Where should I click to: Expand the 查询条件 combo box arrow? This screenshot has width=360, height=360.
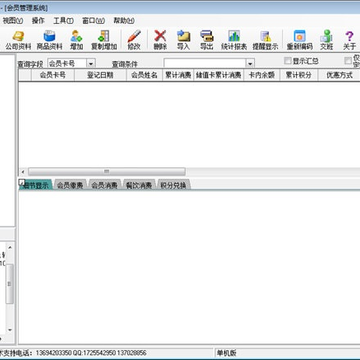[250, 63]
